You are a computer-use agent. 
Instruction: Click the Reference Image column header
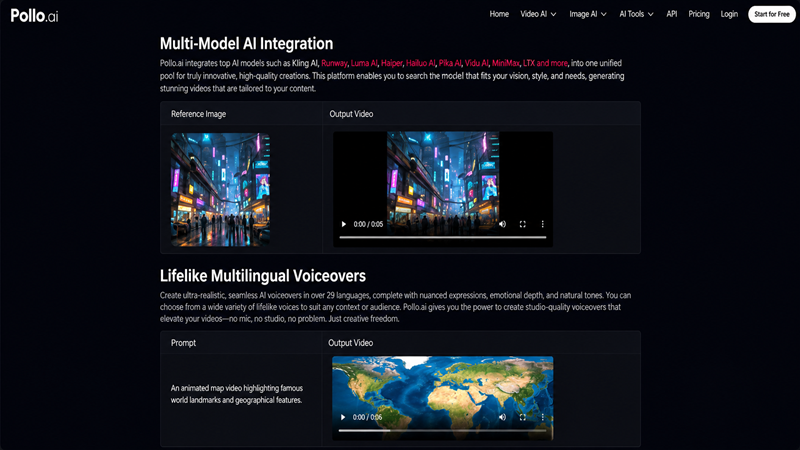tap(198, 114)
